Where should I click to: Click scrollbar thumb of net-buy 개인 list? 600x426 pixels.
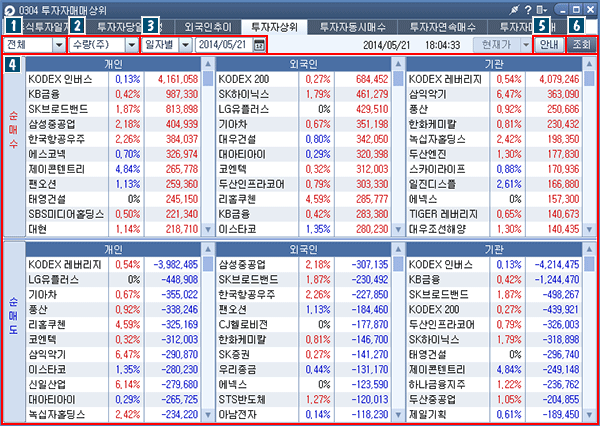208,78
